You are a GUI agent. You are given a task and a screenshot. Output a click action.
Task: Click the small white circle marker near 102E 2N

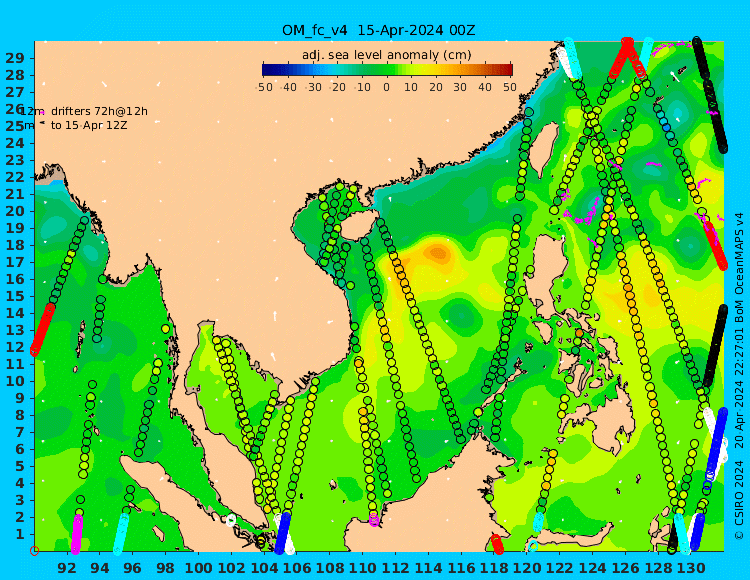[231, 520]
